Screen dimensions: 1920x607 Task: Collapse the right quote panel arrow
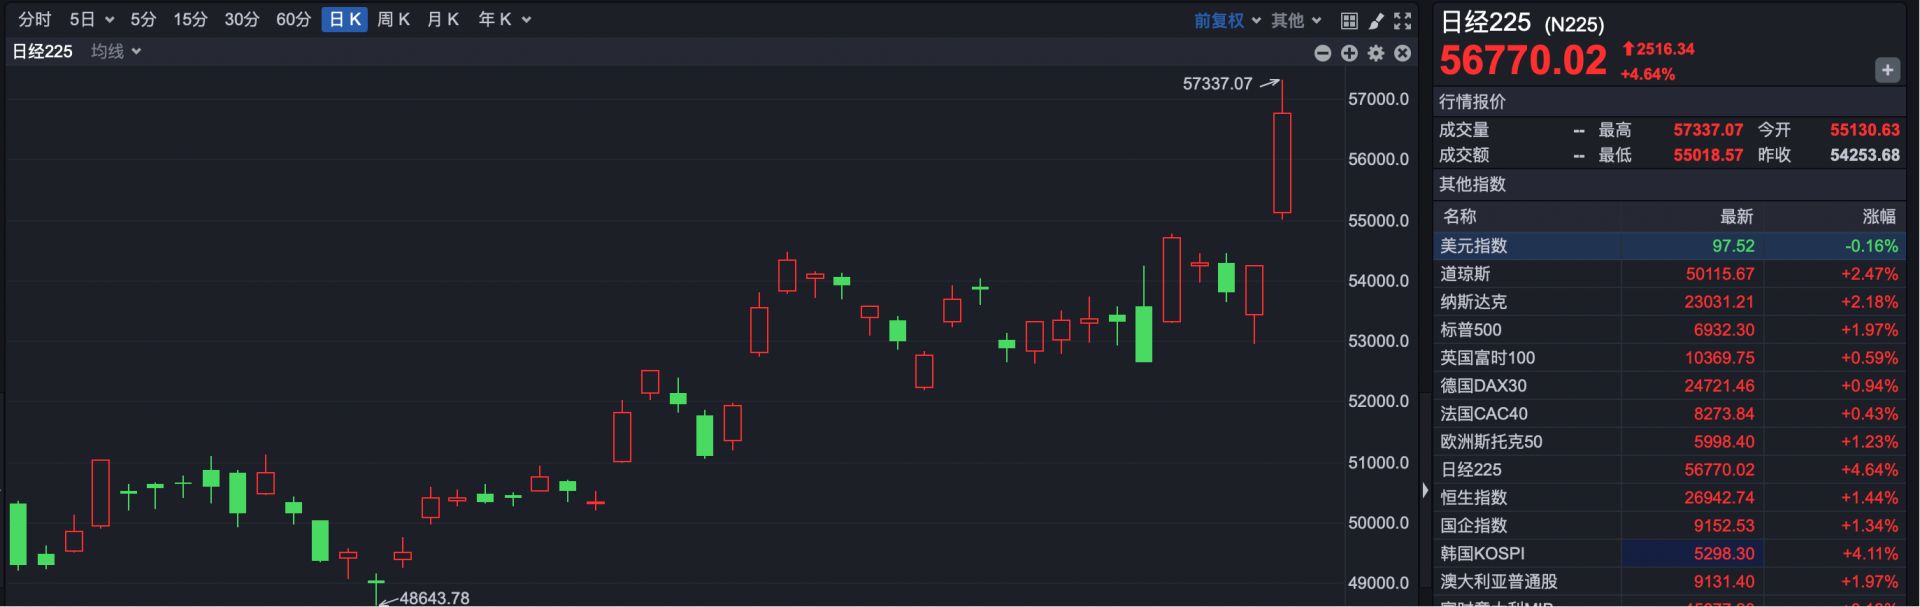pyautogui.click(x=1425, y=490)
